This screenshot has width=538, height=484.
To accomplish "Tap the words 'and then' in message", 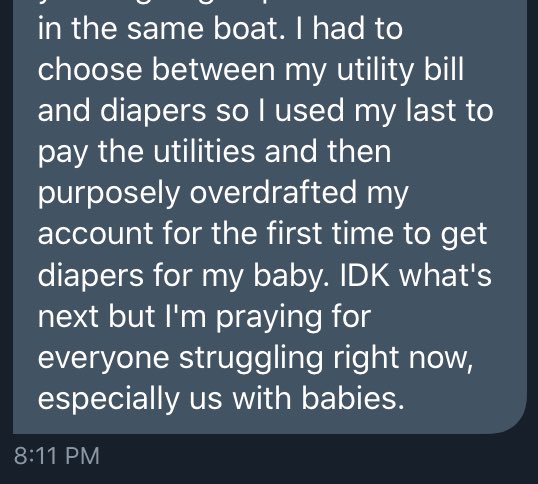I will coord(328,152).
